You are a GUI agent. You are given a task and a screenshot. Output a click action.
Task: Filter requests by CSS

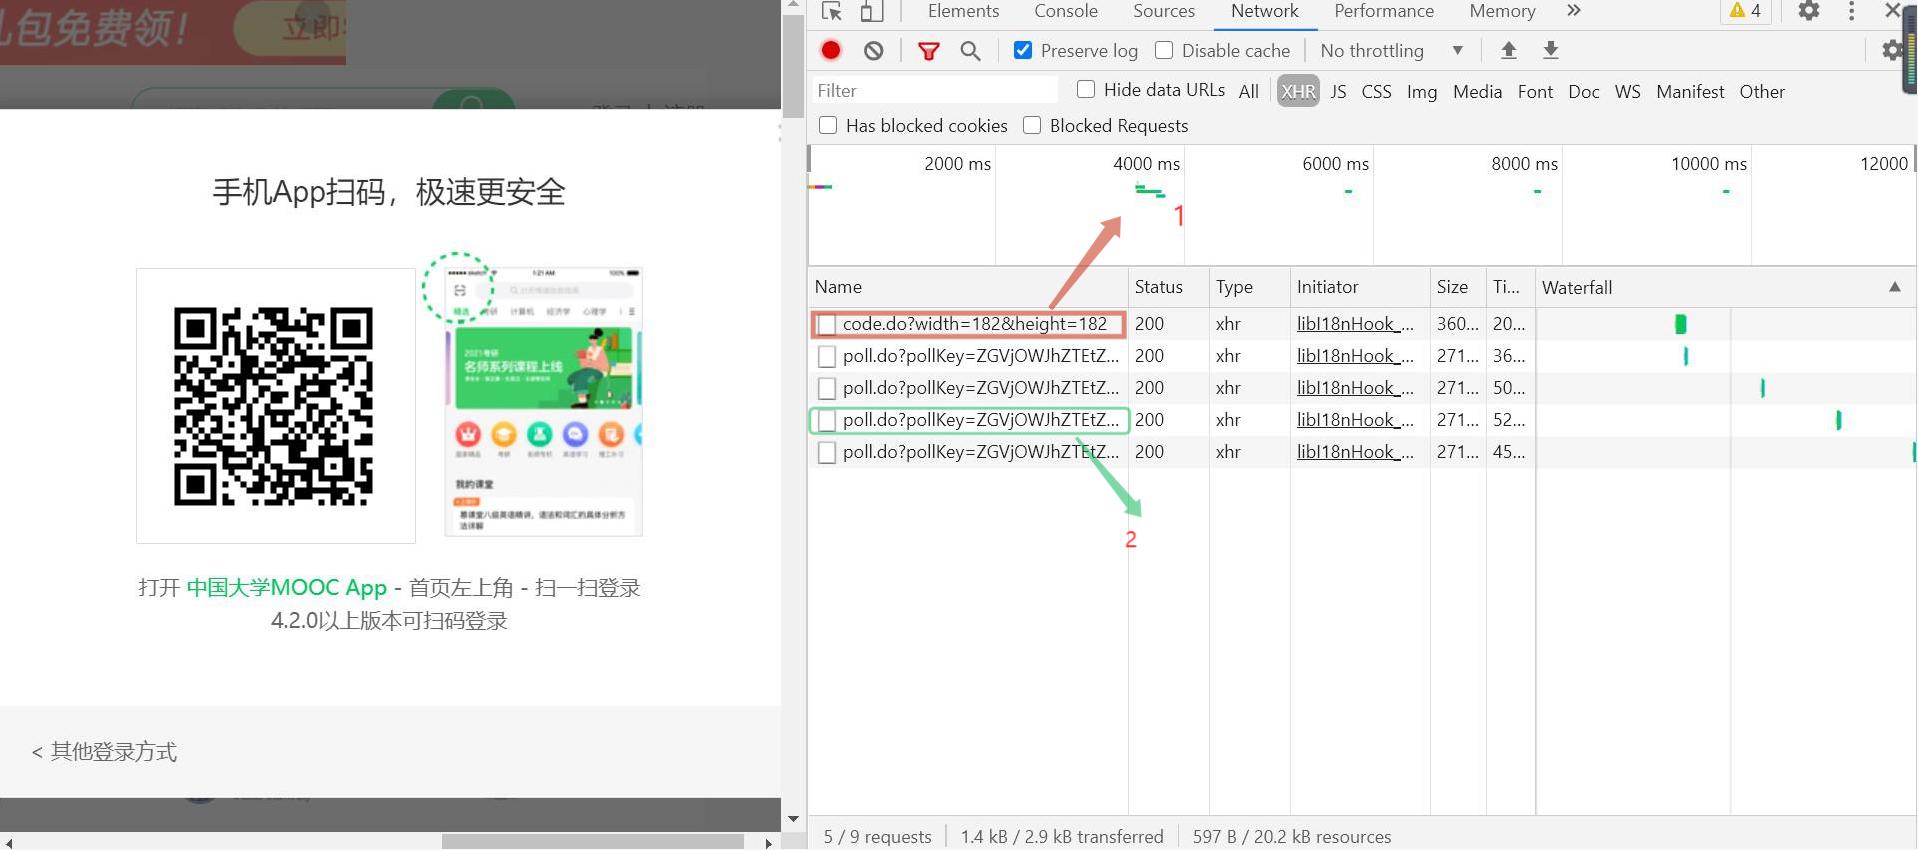point(1377,91)
